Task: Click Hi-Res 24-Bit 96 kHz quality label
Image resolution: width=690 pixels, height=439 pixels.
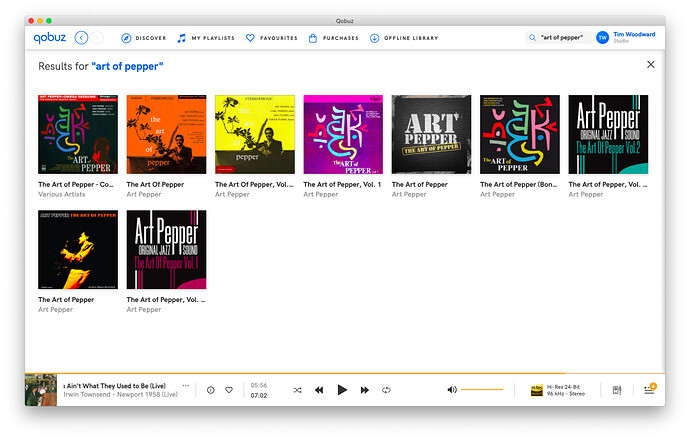Action: coord(565,390)
